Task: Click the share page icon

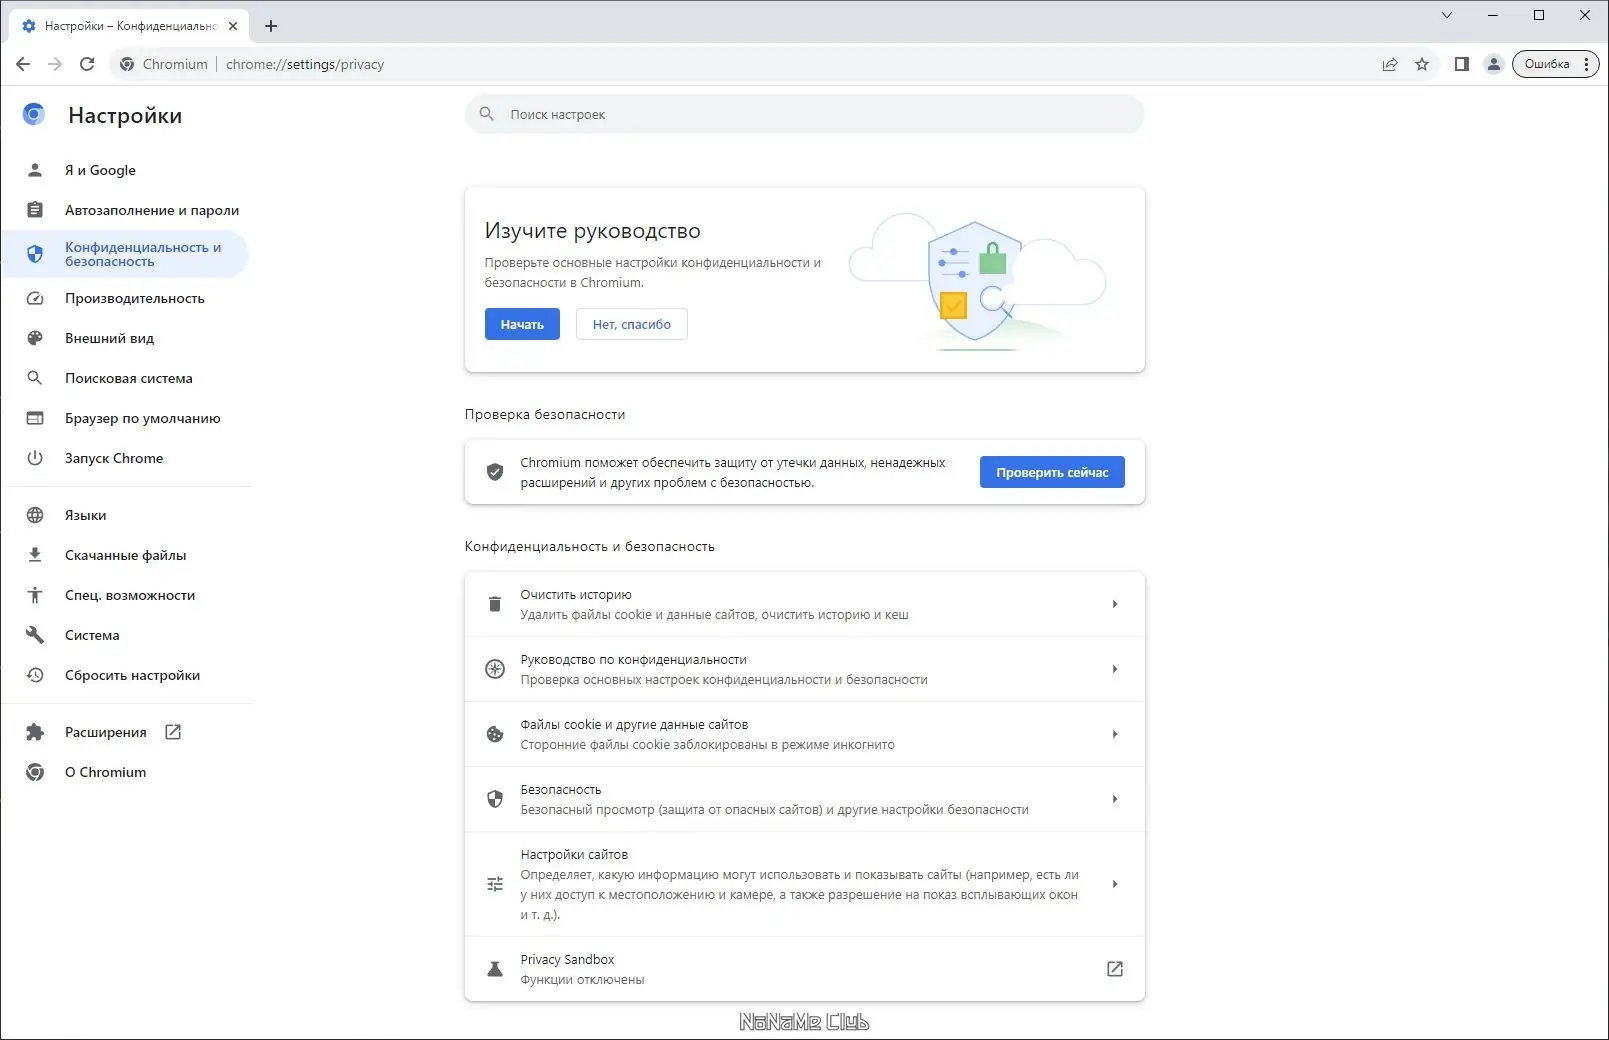Action: 1390,64
